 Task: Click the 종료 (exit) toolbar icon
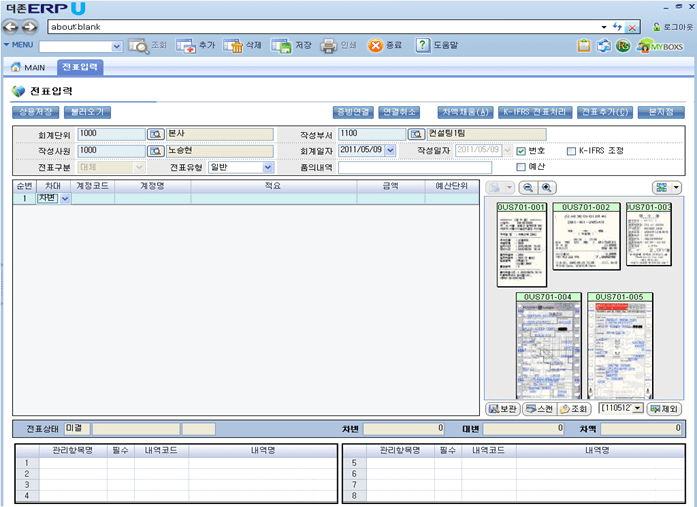pyautogui.click(x=375, y=46)
